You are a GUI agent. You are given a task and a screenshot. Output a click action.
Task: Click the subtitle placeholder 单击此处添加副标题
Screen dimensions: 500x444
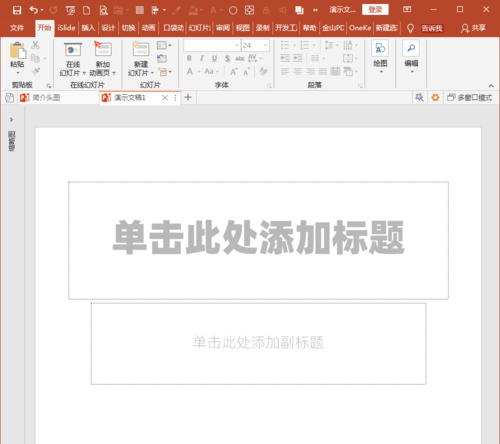(x=258, y=343)
